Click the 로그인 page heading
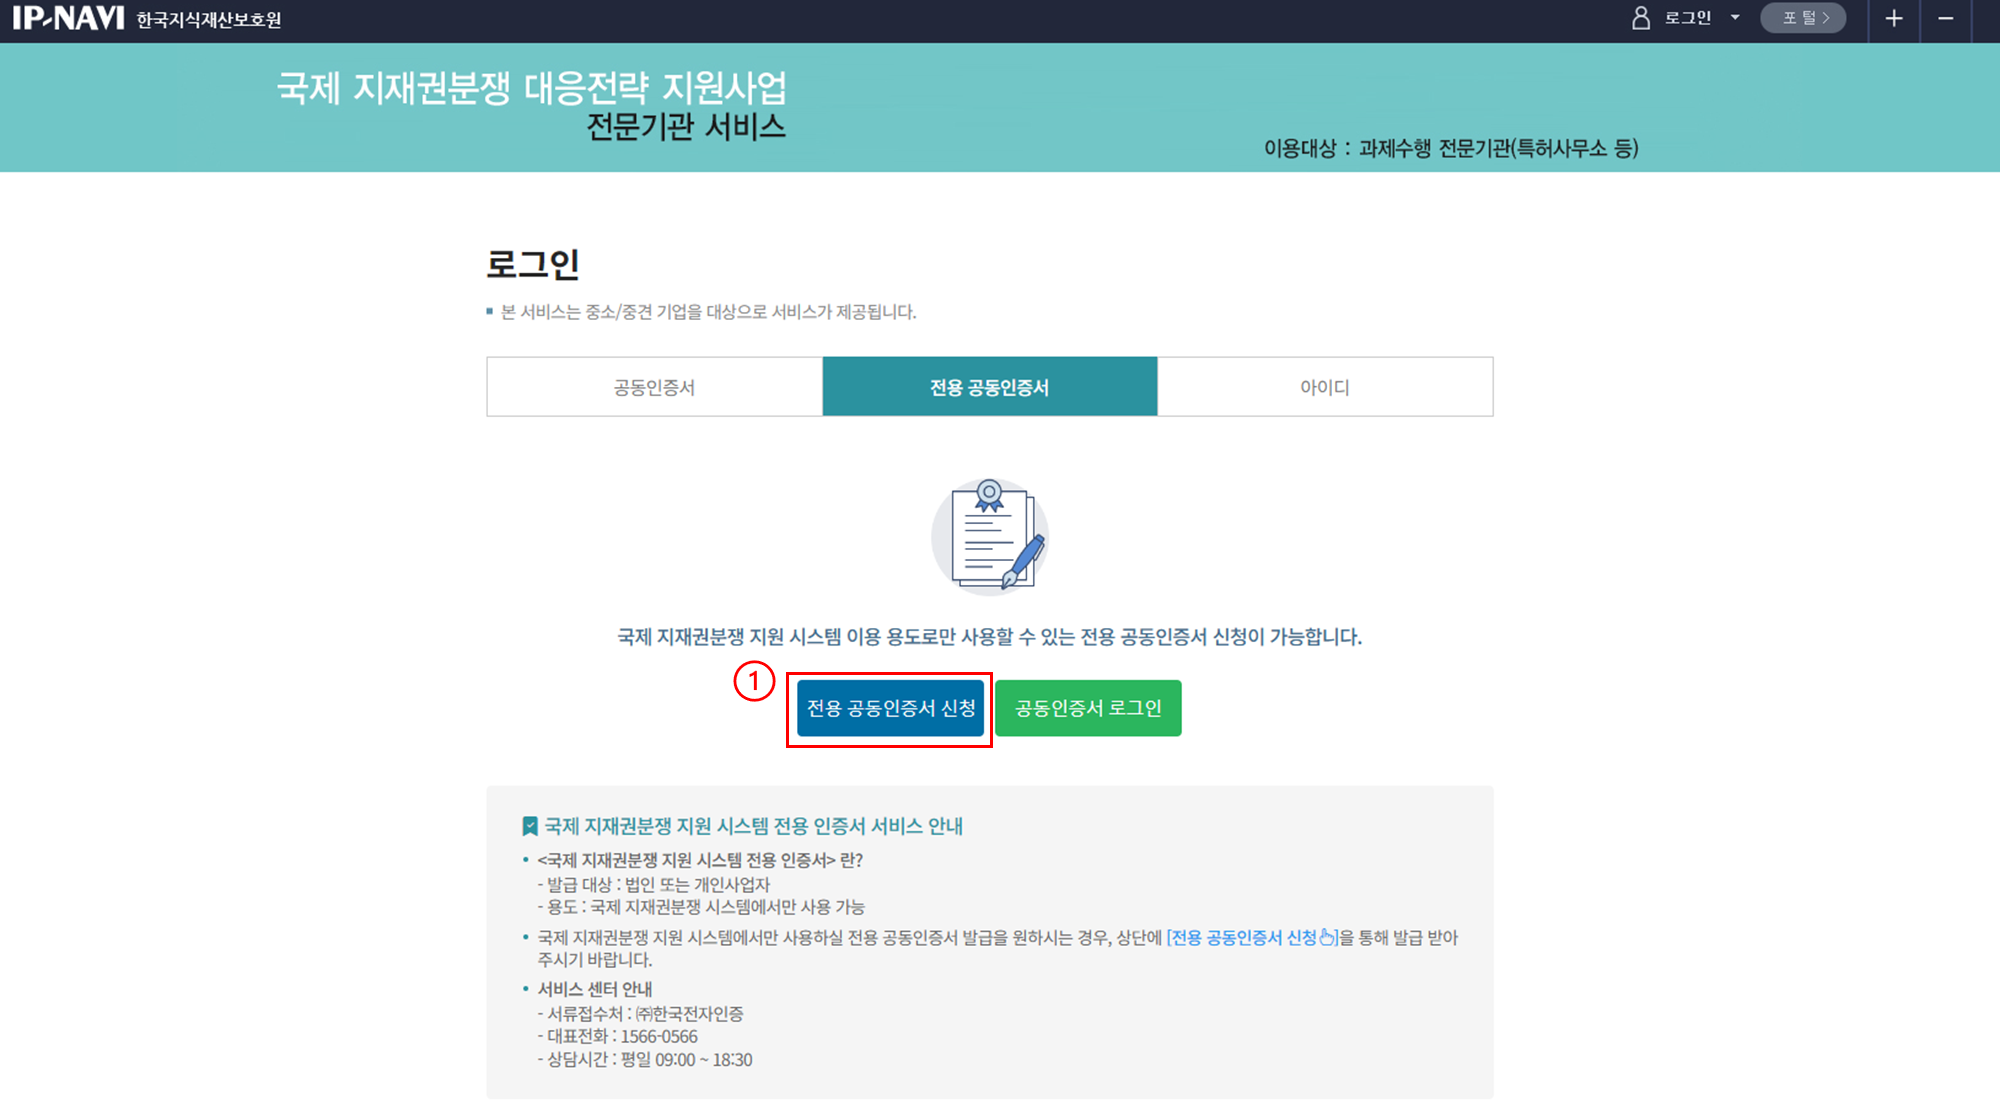The image size is (2000, 1109). [x=533, y=264]
